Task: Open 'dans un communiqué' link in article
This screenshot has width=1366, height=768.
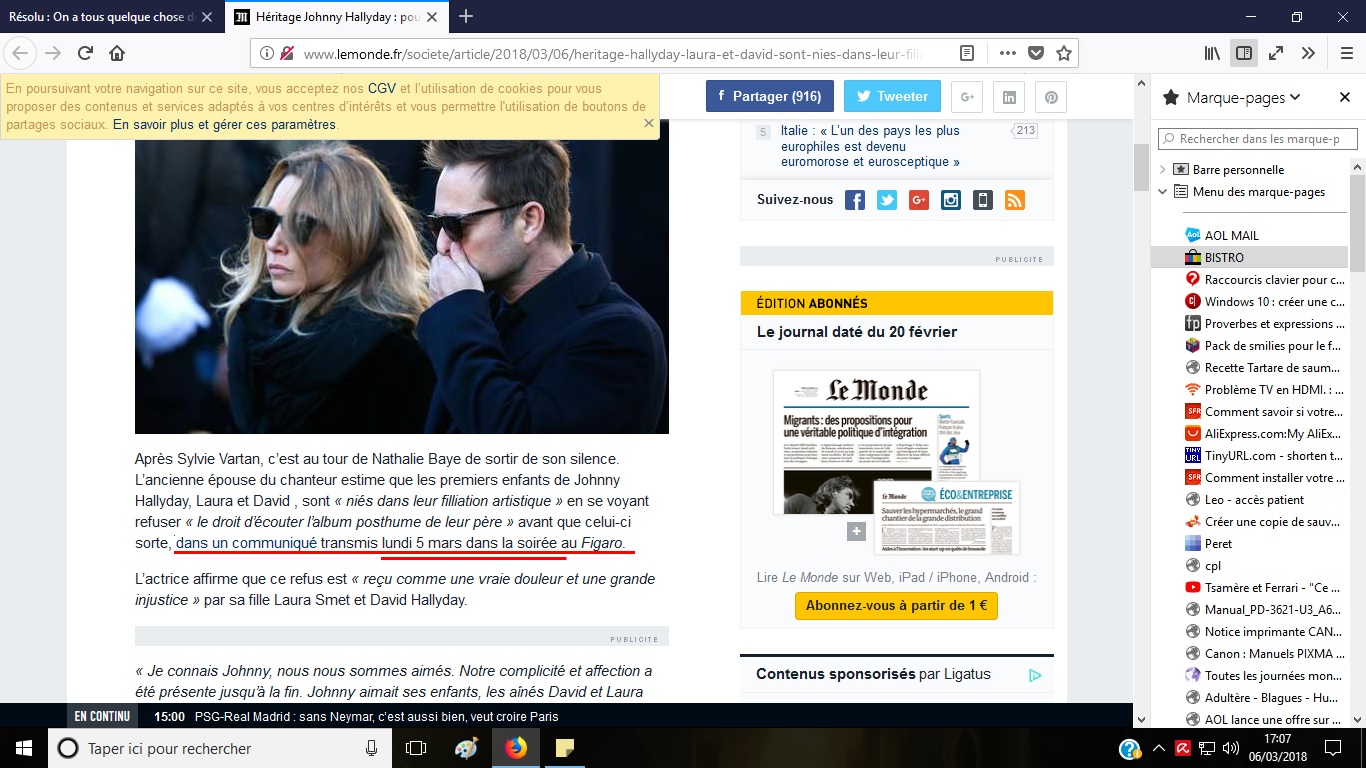Action: (246, 543)
